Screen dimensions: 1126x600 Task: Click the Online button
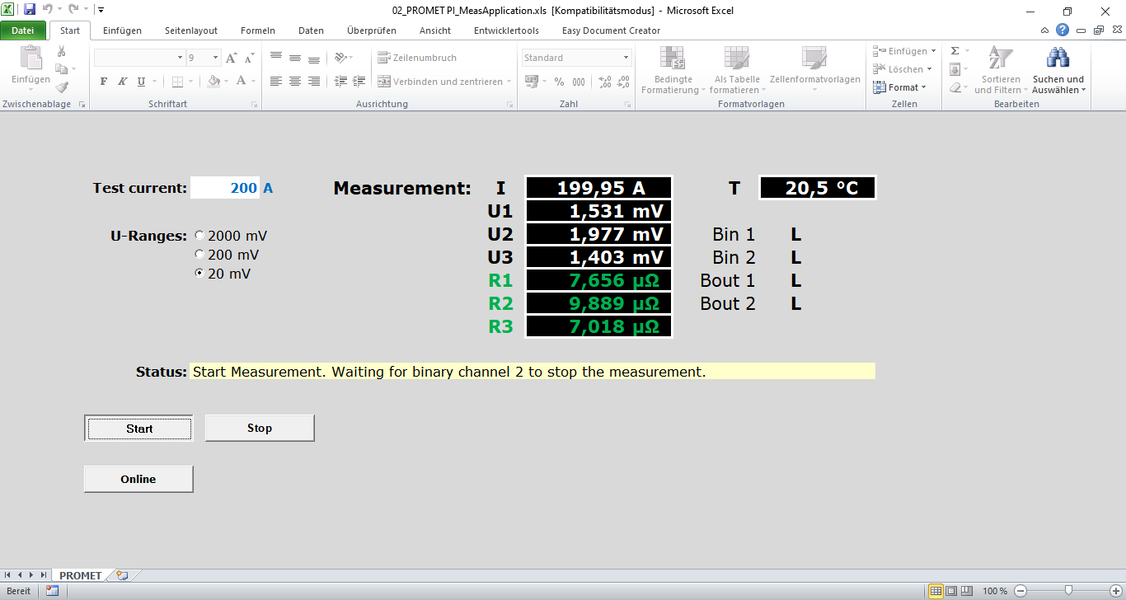point(139,479)
